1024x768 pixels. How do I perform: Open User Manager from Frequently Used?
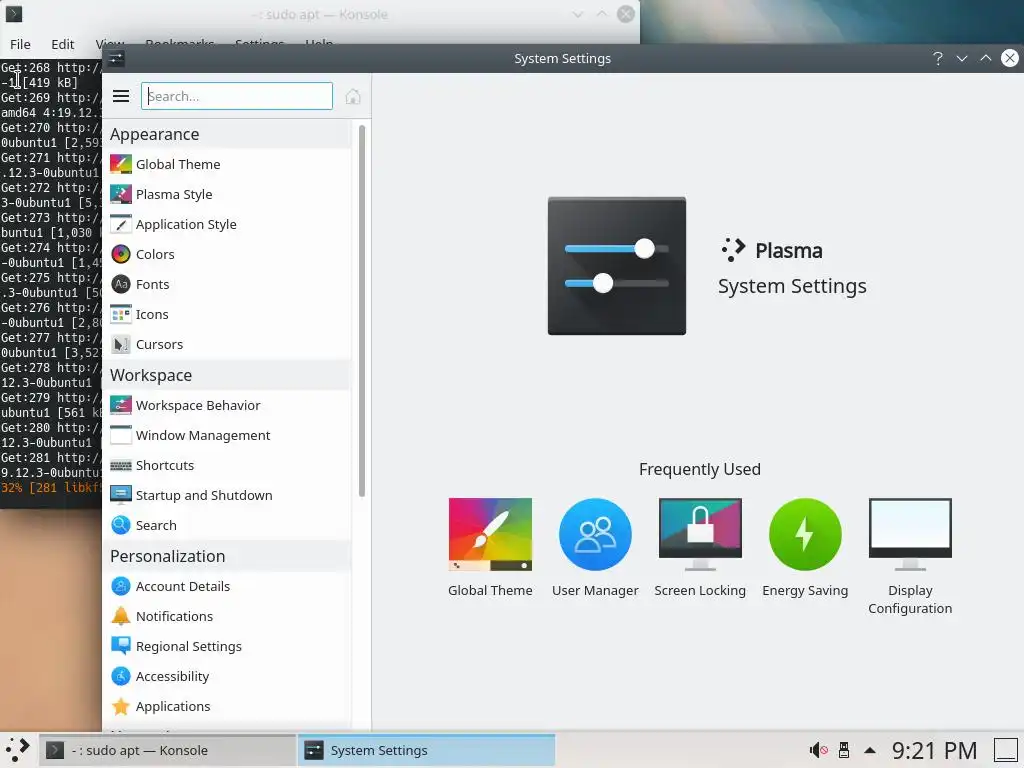[x=595, y=547]
